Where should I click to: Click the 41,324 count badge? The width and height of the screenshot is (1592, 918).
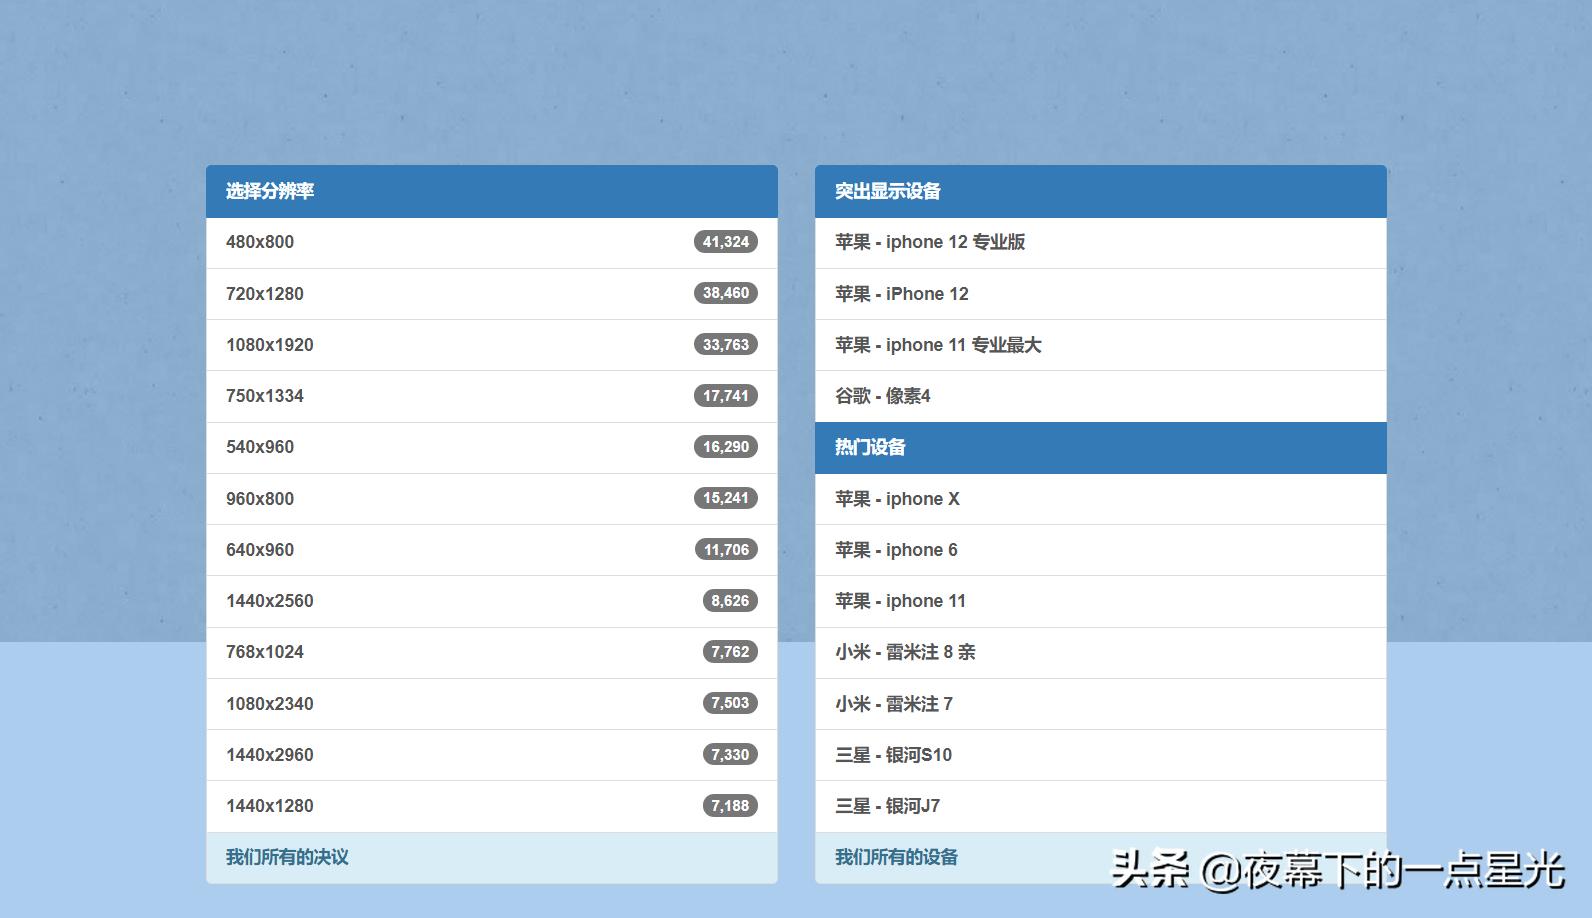pos(726,242)
